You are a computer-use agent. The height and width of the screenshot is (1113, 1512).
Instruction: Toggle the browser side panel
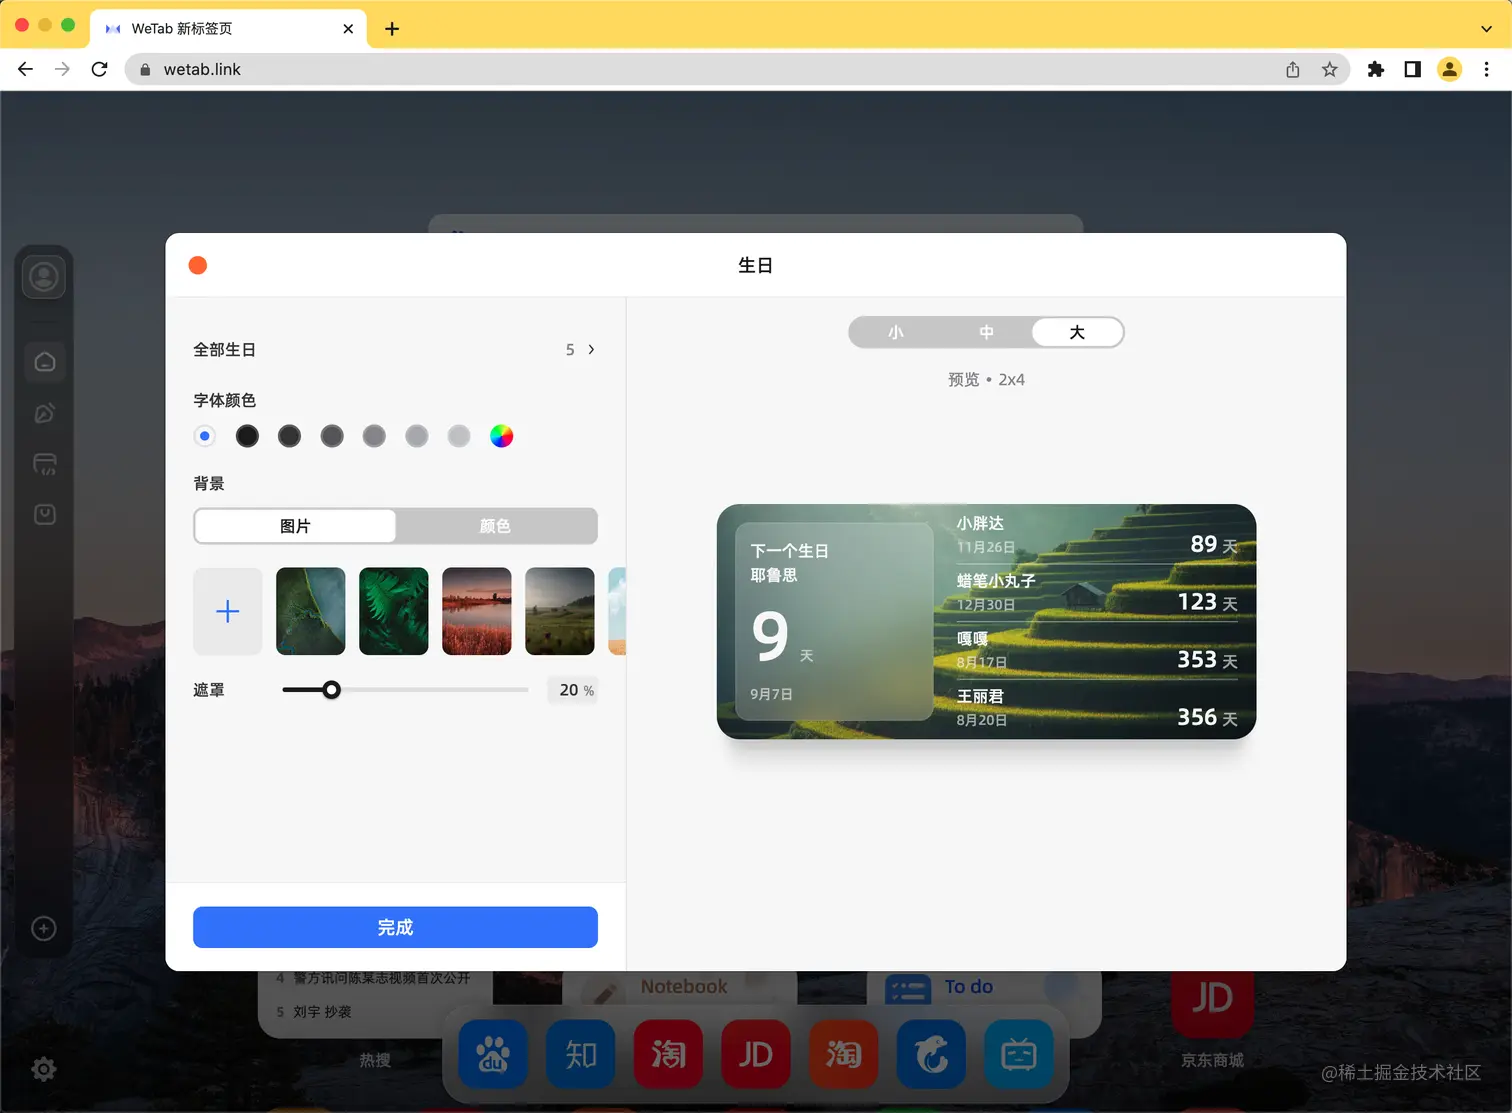tap(1412, 69)
